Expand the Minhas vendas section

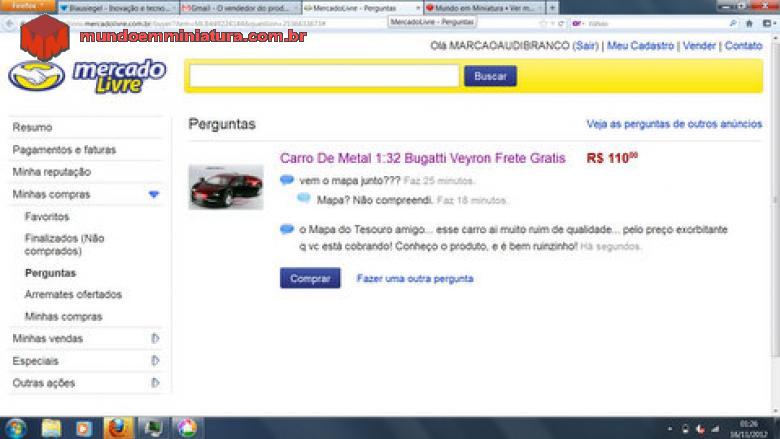pos(155,338)
